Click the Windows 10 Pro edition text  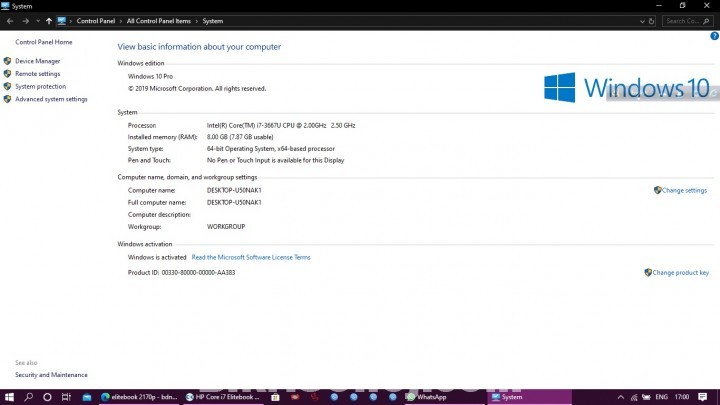150,77
